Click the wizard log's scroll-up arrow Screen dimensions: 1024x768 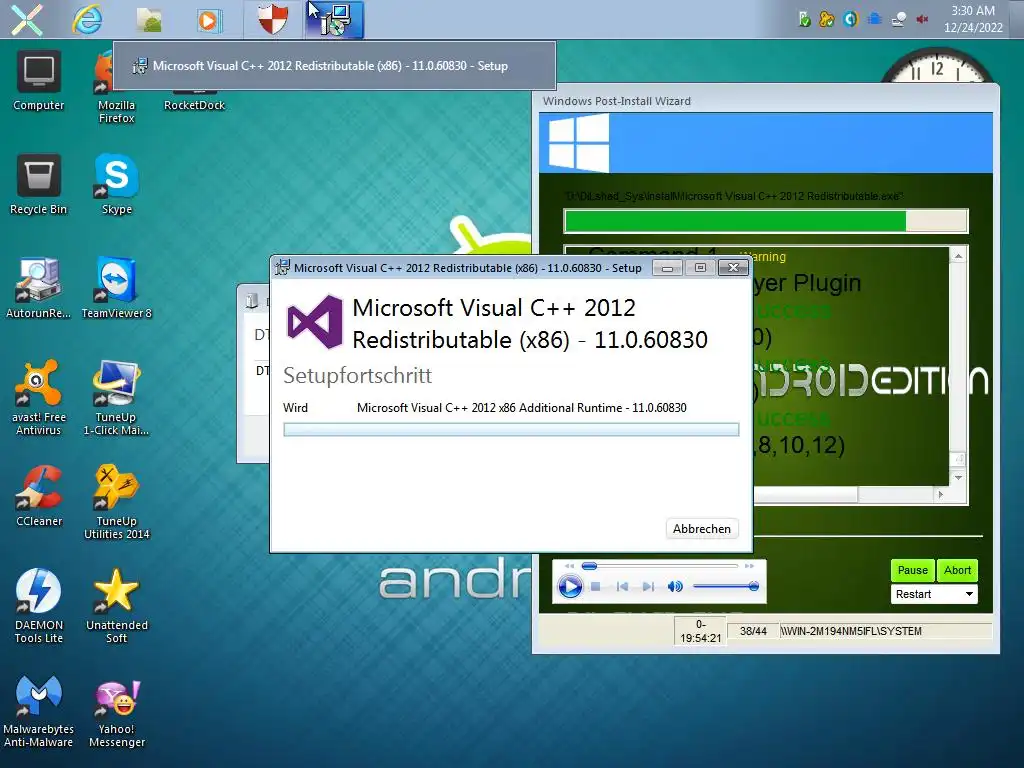tap(958, 257)
